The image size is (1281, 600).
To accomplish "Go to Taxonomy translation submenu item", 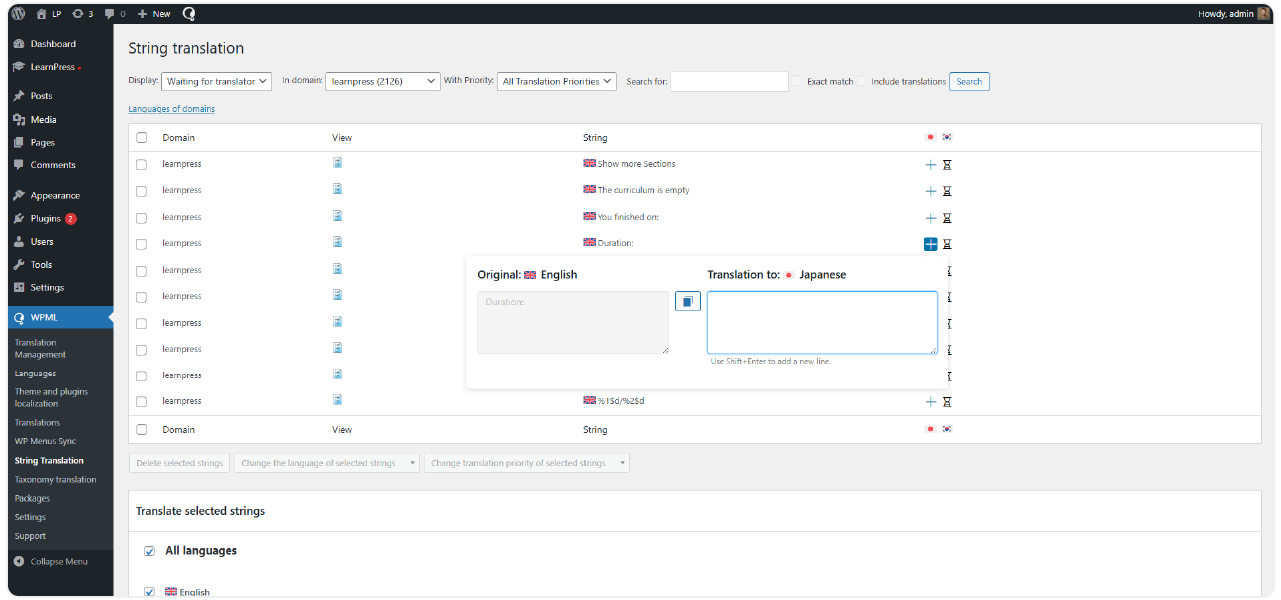I will coord(55,480).
